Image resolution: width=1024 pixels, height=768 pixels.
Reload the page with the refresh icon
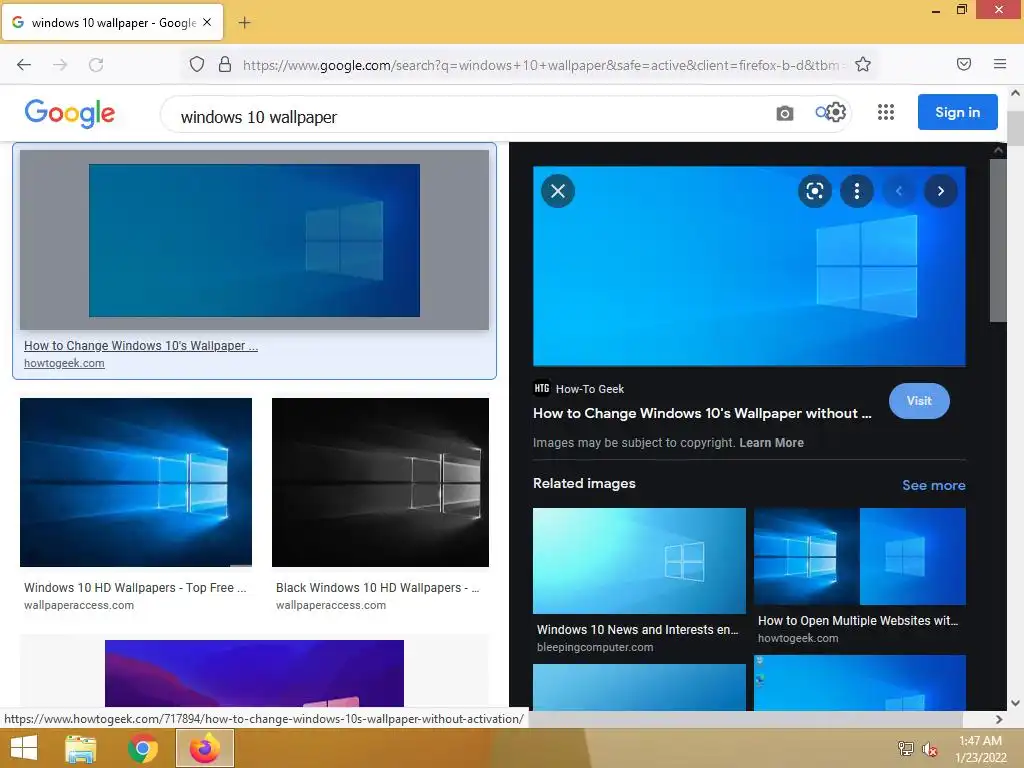pos(96,64)
